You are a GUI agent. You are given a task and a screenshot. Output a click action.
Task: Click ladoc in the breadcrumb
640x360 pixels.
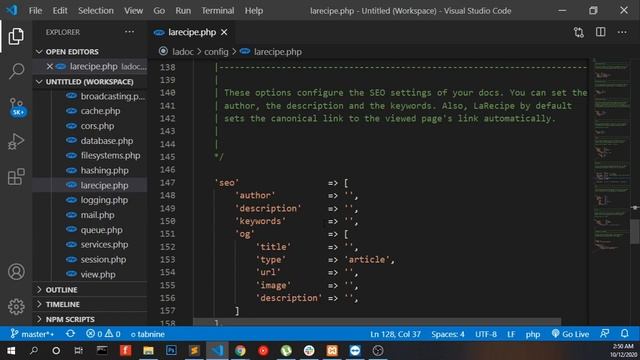click(x=182, y=52)
